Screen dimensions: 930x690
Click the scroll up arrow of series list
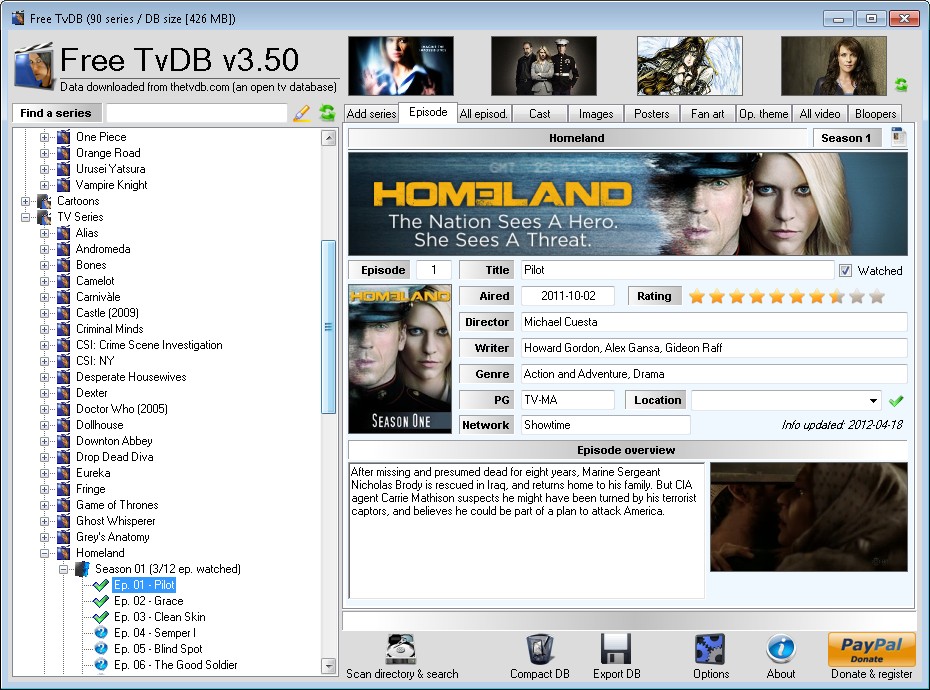click(328, 138)
